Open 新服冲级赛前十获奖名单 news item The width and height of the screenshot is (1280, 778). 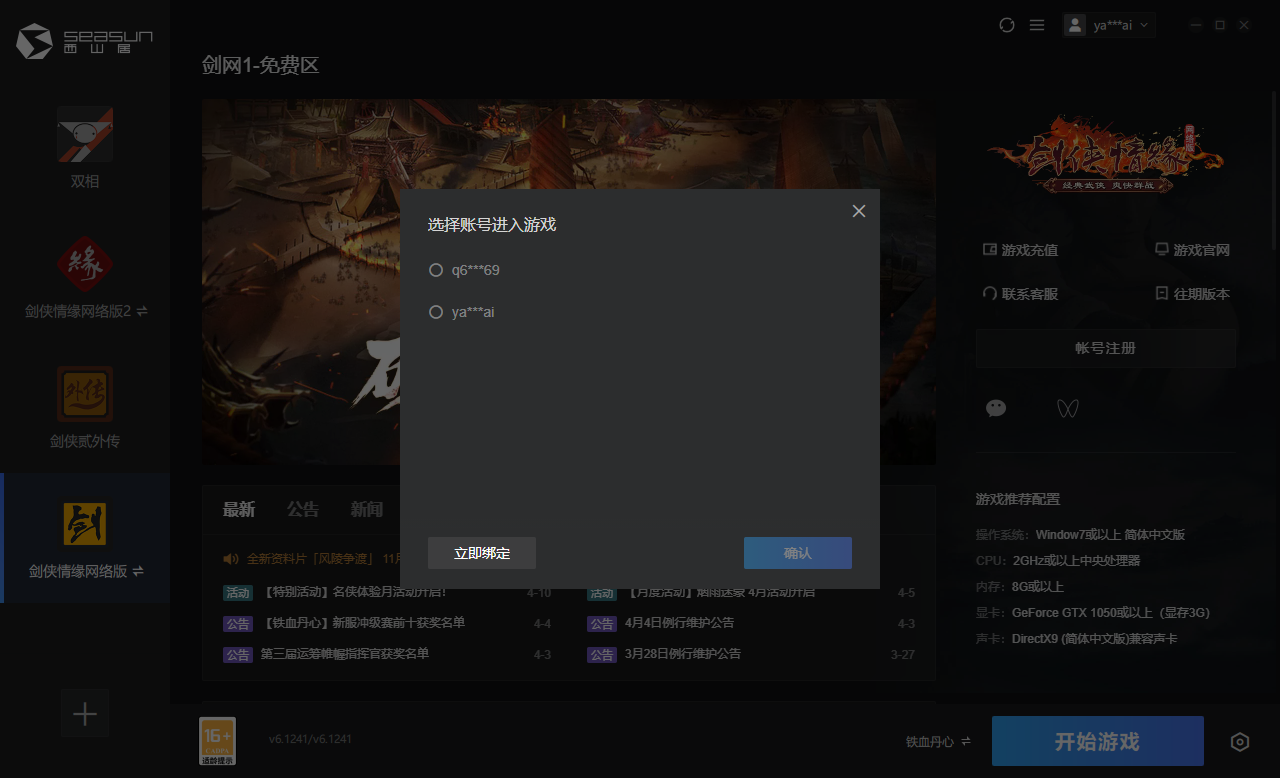[363, 623]
